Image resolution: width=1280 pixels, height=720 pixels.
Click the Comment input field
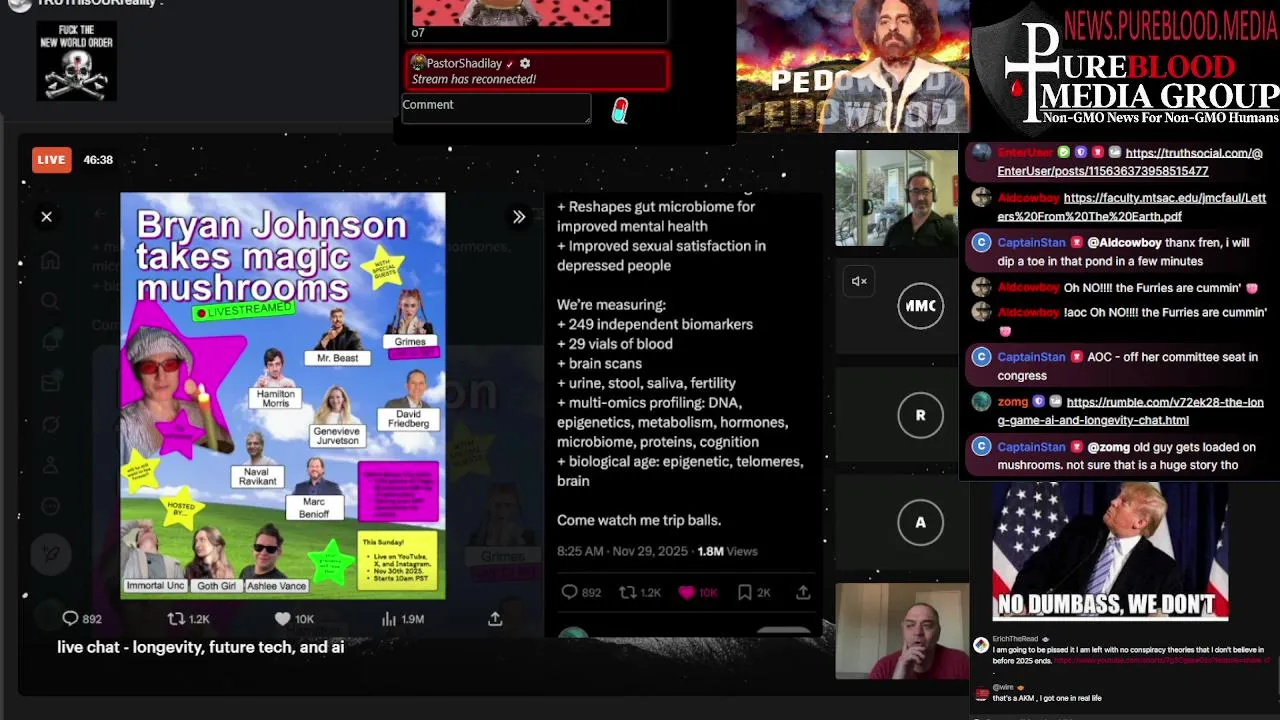tap(496, 108)
